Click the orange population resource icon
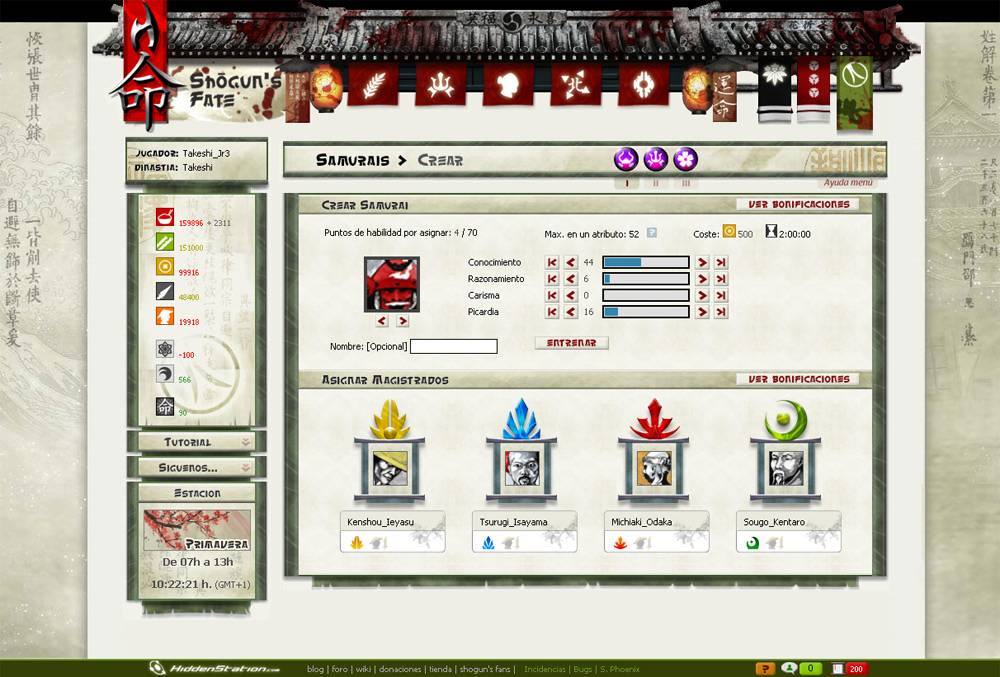This screenshot has height=677, width=1000. tap(165, 316)
